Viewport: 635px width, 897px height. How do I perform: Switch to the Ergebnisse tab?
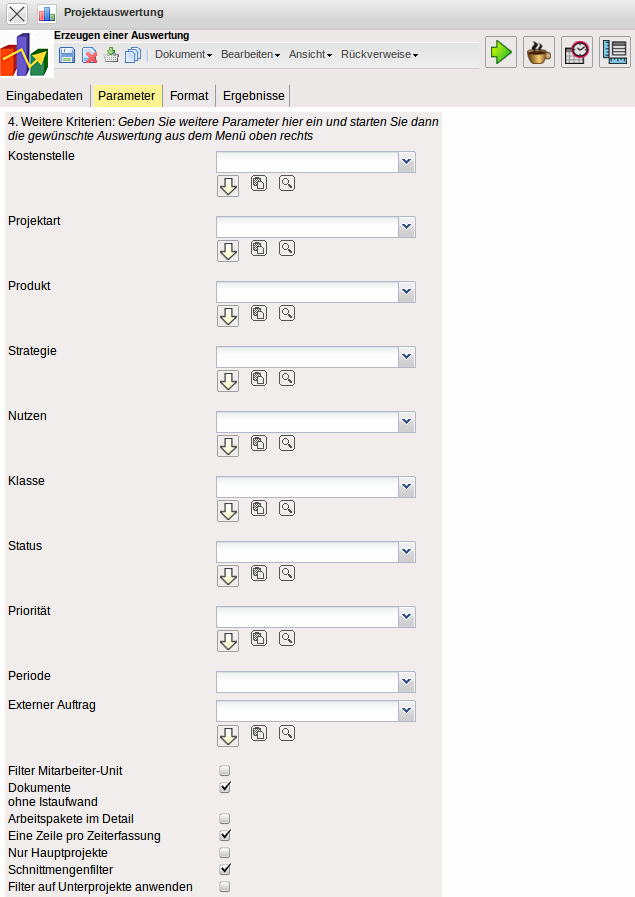[x=254, y=96]
